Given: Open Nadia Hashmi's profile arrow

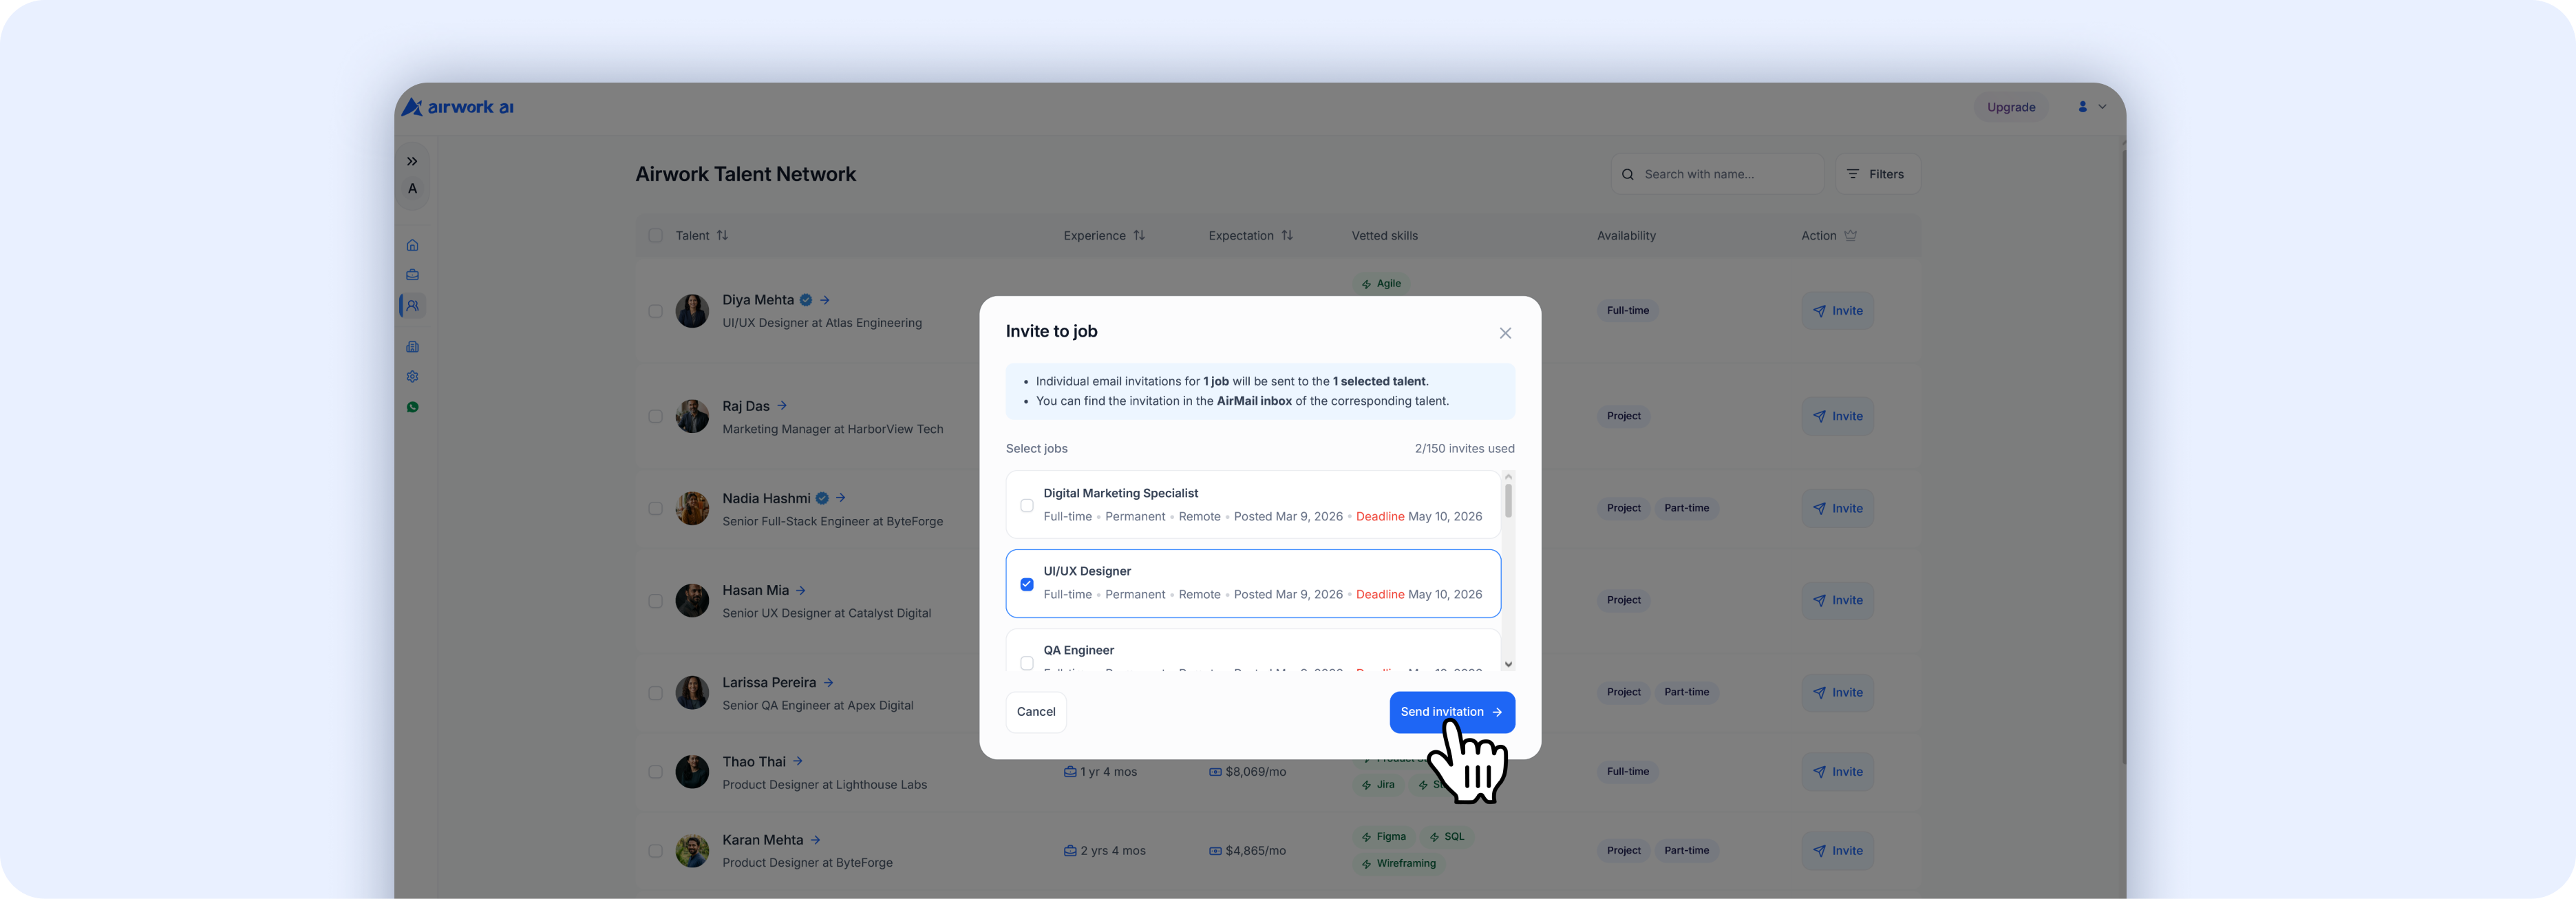Looking at the screenshot, I should [841, 498].
